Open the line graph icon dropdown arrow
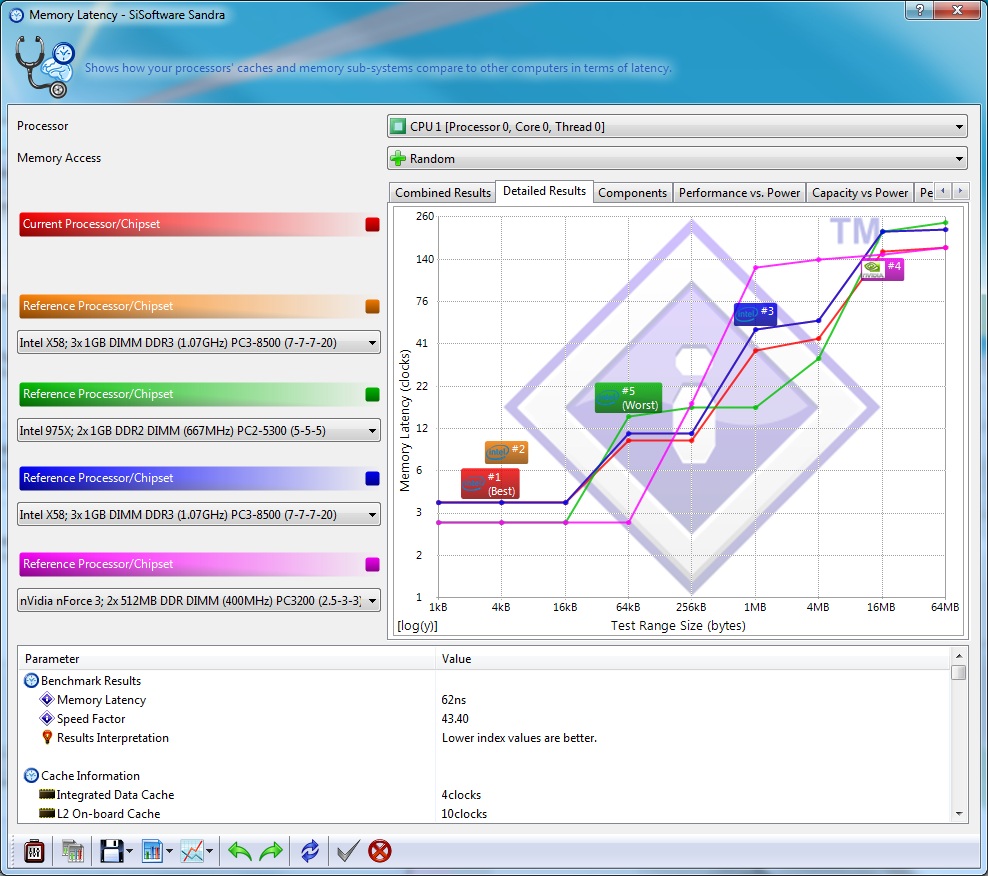 (x=209, y=851)
